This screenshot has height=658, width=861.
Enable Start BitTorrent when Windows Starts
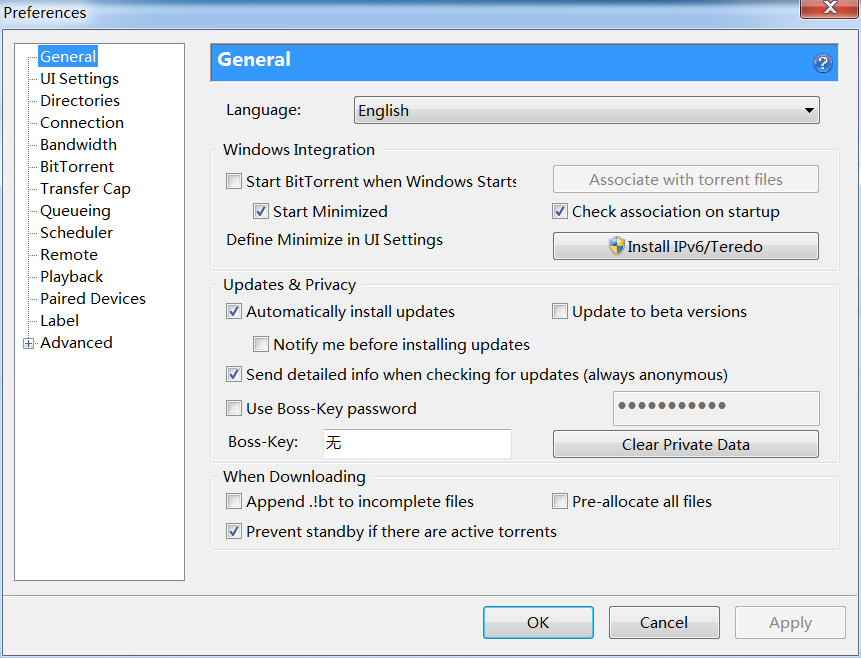234,182
